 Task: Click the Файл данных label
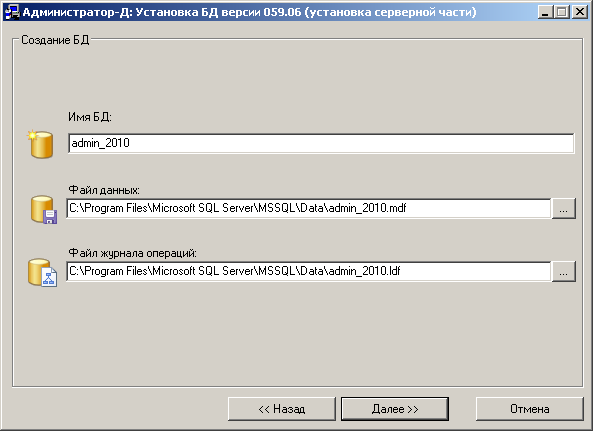click(104, 190)
